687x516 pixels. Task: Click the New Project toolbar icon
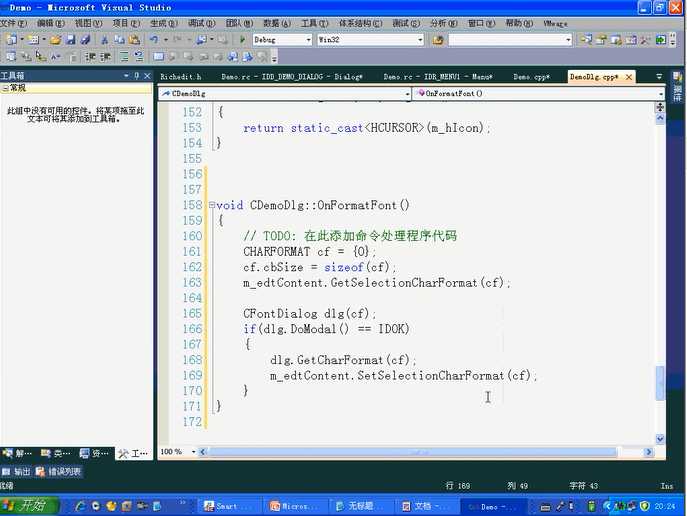[12, 40]
